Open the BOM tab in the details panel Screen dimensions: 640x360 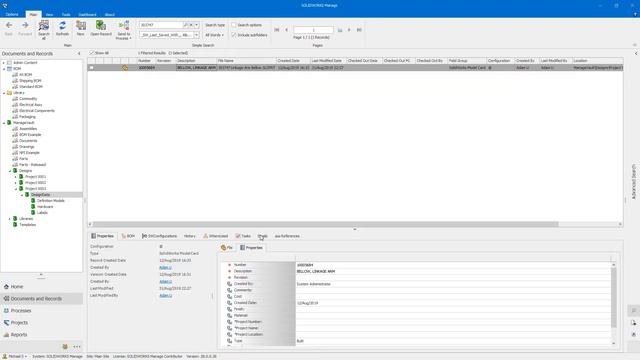(128, 236)
